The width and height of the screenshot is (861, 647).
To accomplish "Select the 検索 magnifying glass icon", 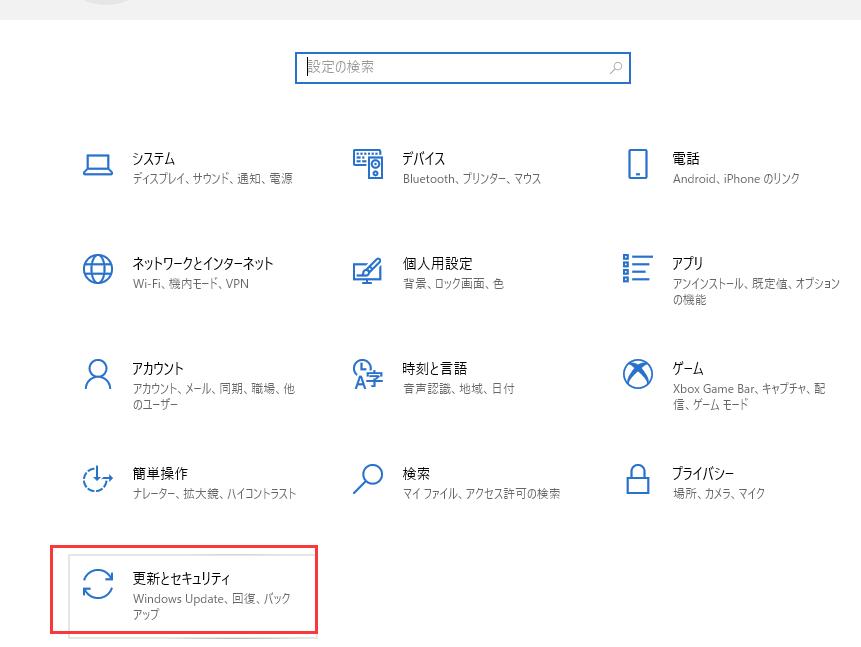I will coord(367,479).
